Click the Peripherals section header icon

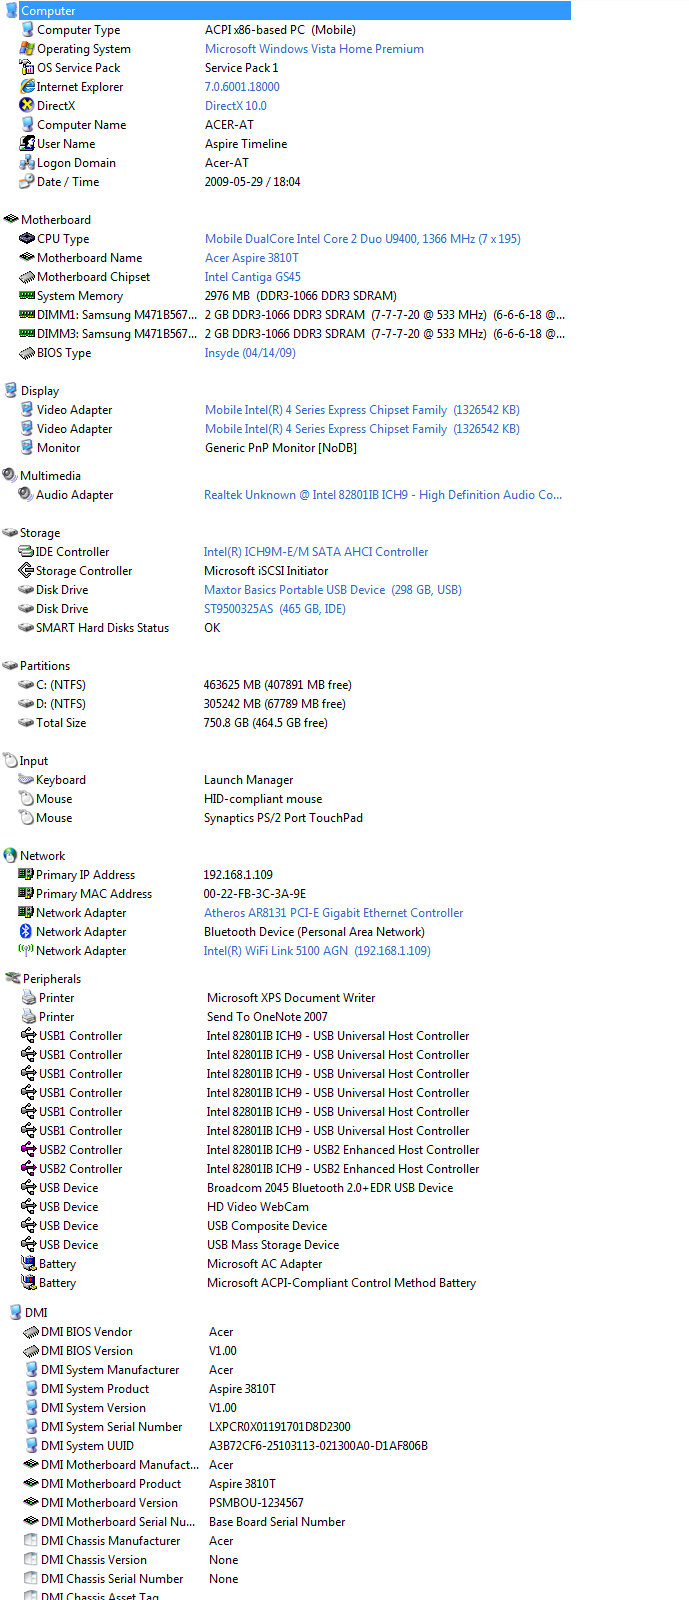(x=13, y=979)
